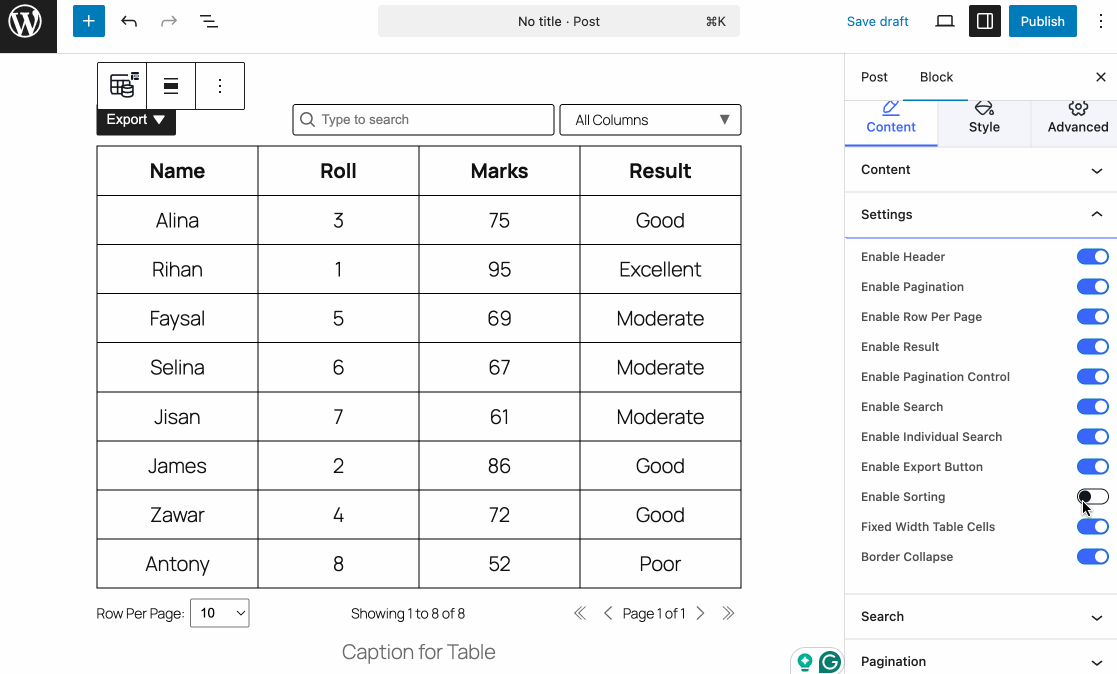Click the Type to search field
1117x674 pixels.
coord(422,119)
